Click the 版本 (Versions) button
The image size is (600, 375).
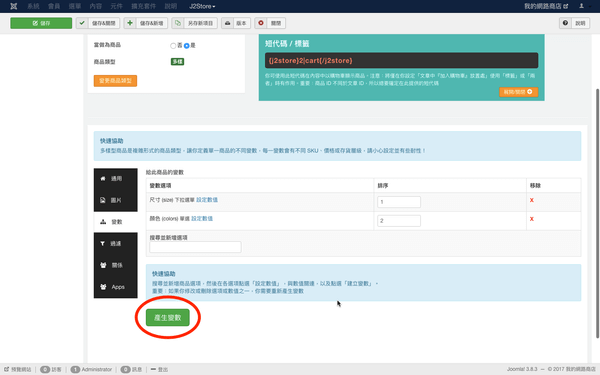click(236, 23)
